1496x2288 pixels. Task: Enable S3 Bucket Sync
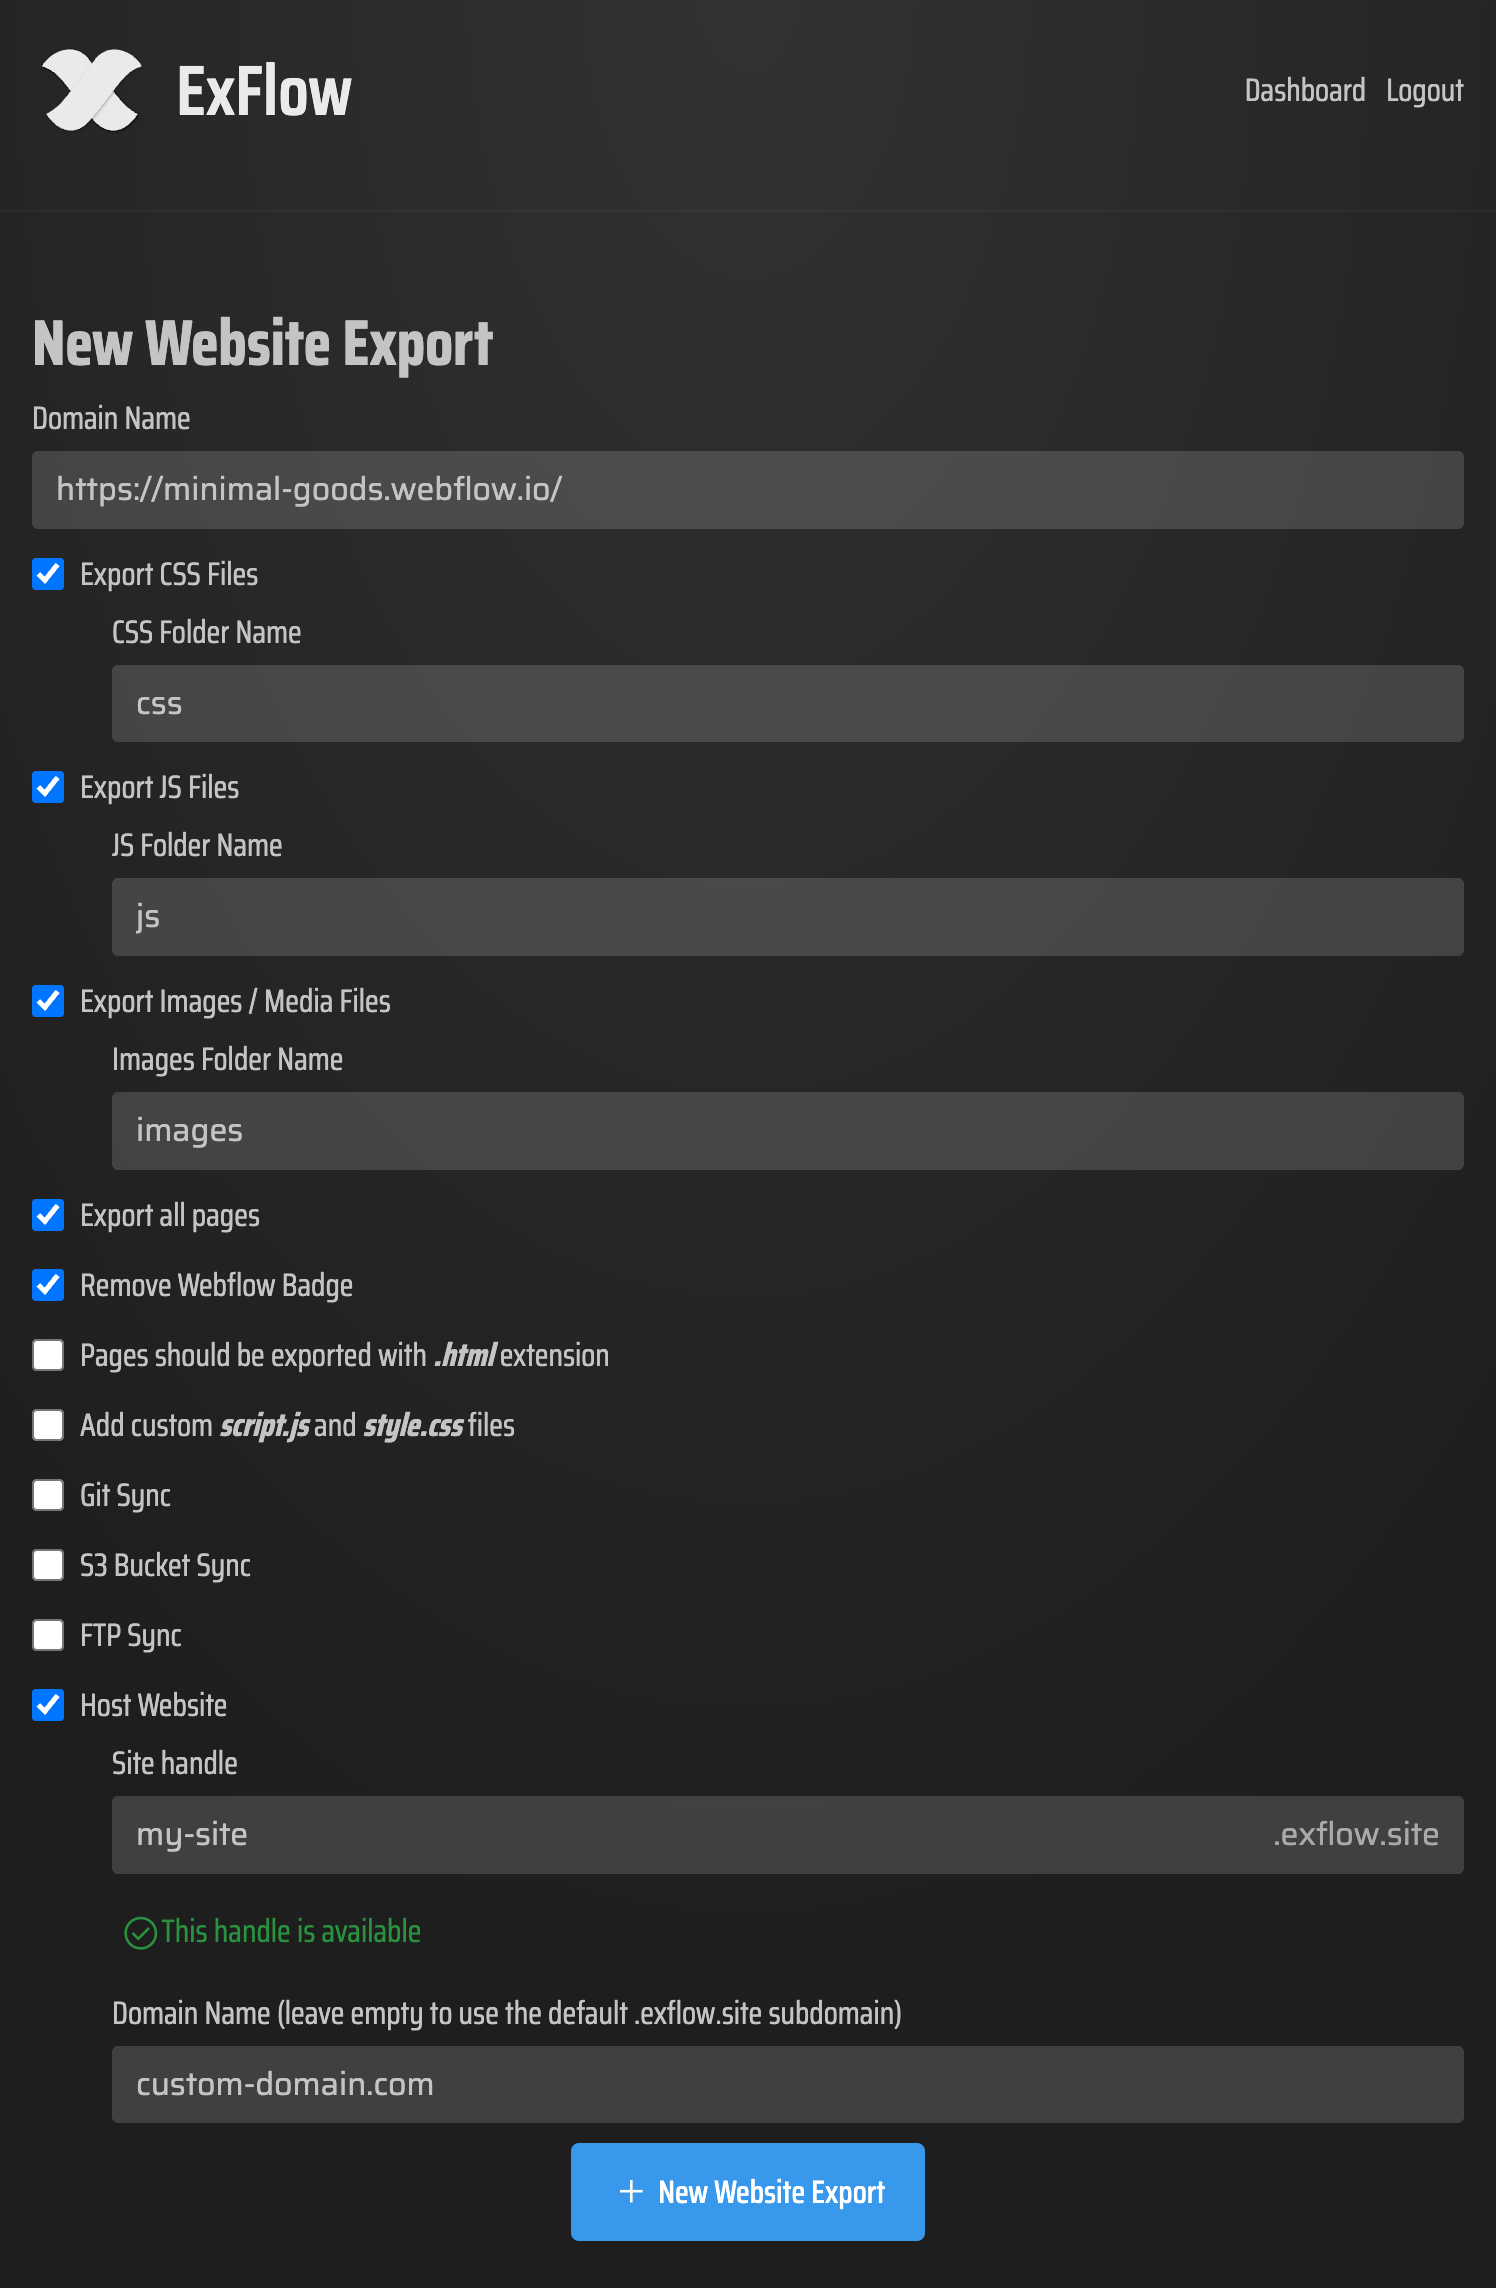point(47,1565)
